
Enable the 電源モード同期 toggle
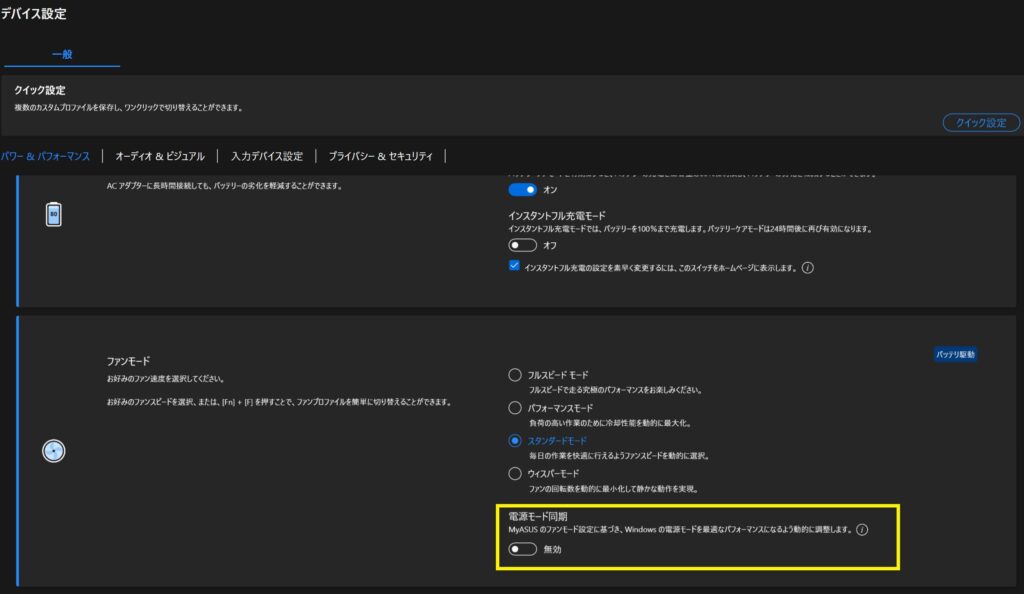click(x=521, y=549)
